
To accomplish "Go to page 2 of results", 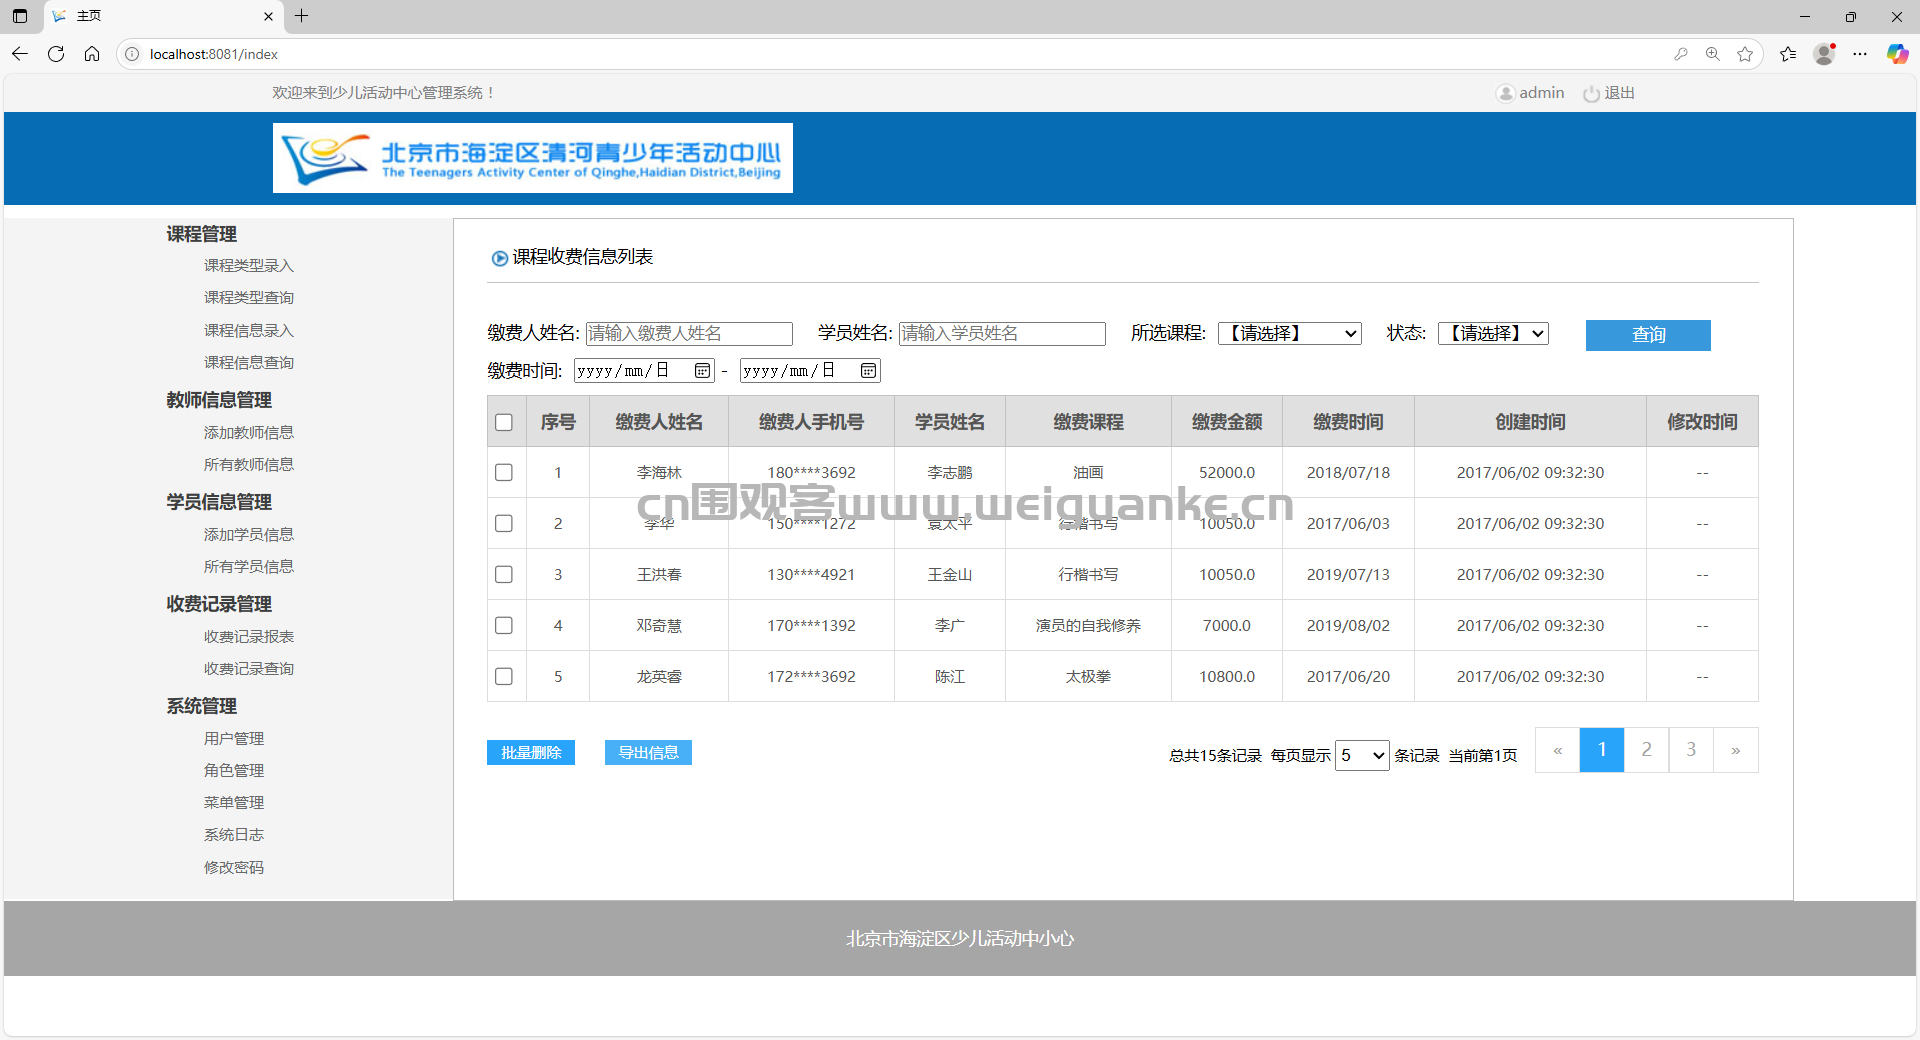I will click(x=1646, y=750).
